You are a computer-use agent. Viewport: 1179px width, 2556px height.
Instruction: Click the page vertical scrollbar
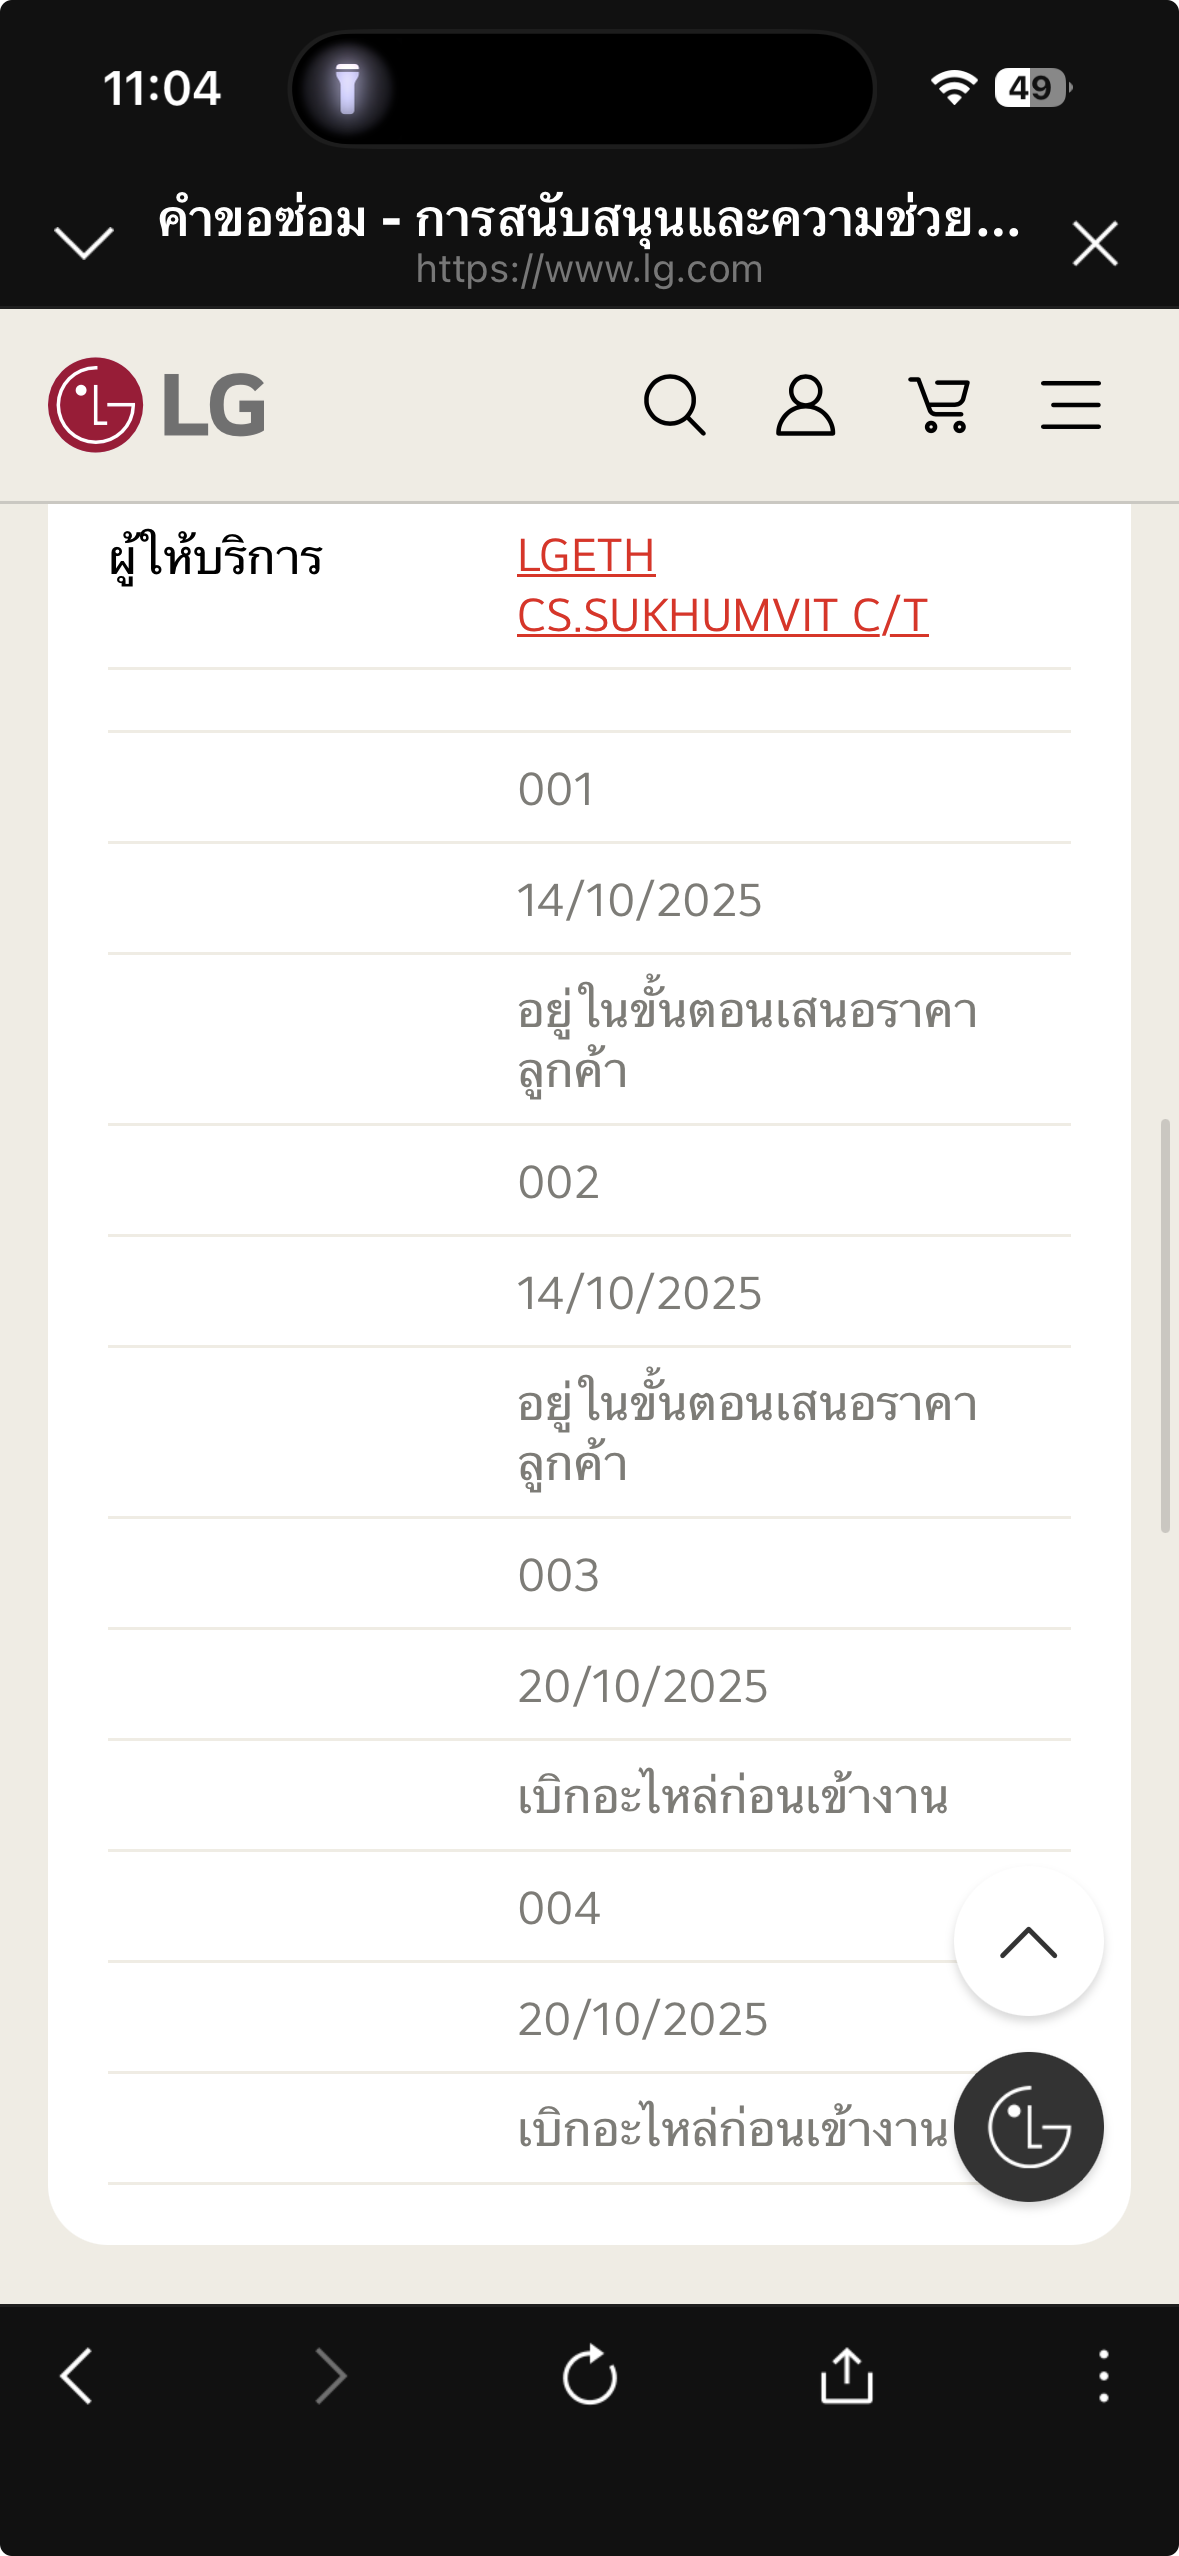pos(1165,1326)
